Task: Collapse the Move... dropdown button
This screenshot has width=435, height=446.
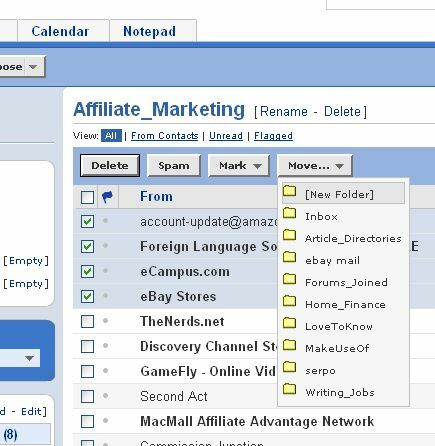Action: pyautogui.click(x=315, y=166)
